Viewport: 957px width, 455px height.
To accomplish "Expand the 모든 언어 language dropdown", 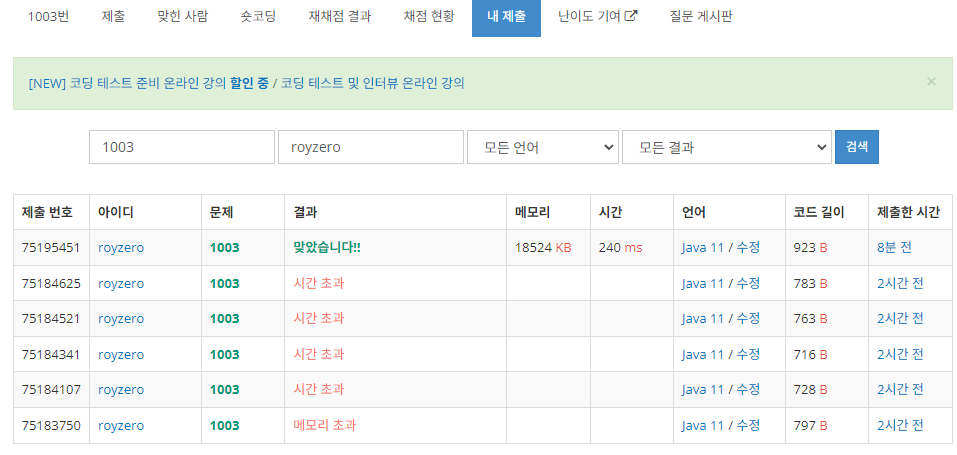I will tap(543, 147).
